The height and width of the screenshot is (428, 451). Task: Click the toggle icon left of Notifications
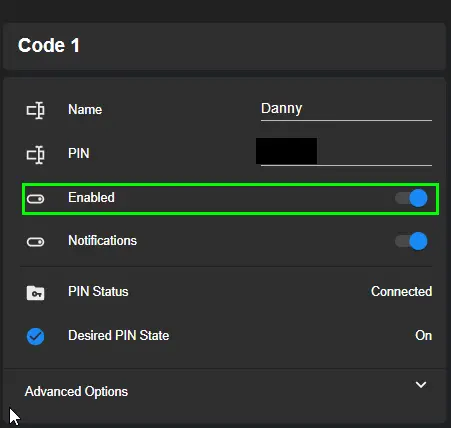point(35,242)
